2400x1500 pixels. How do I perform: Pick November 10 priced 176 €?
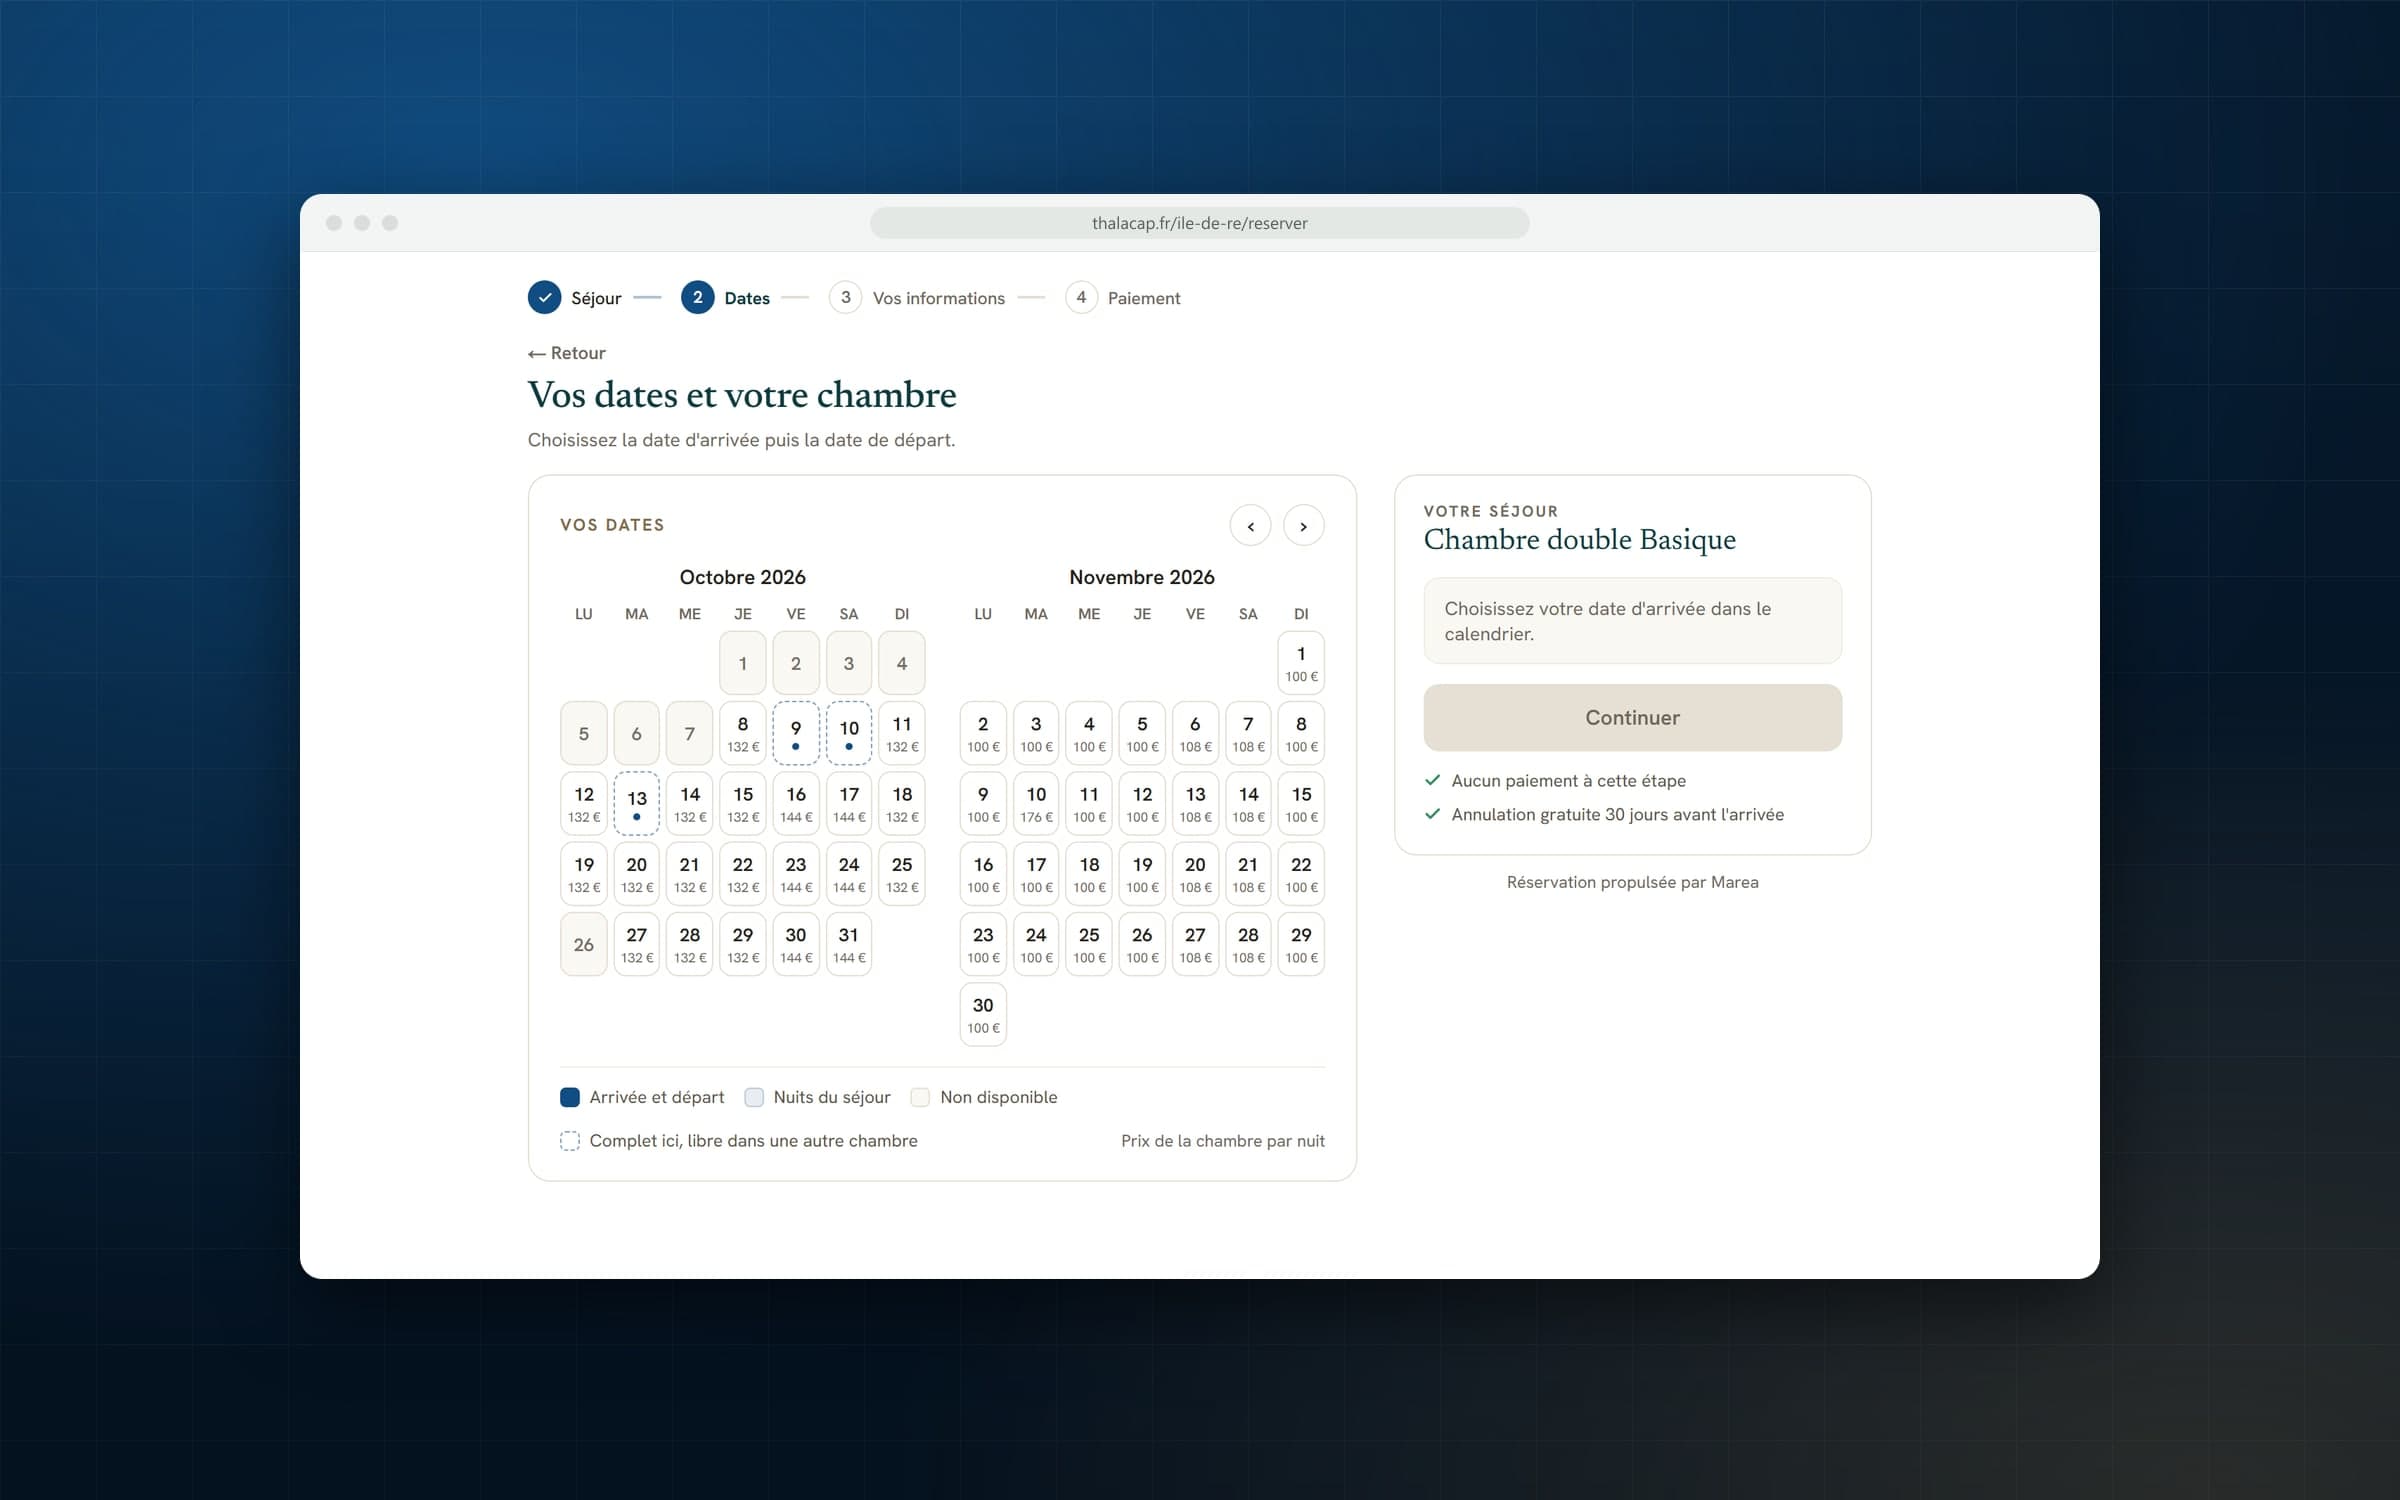1036,803
